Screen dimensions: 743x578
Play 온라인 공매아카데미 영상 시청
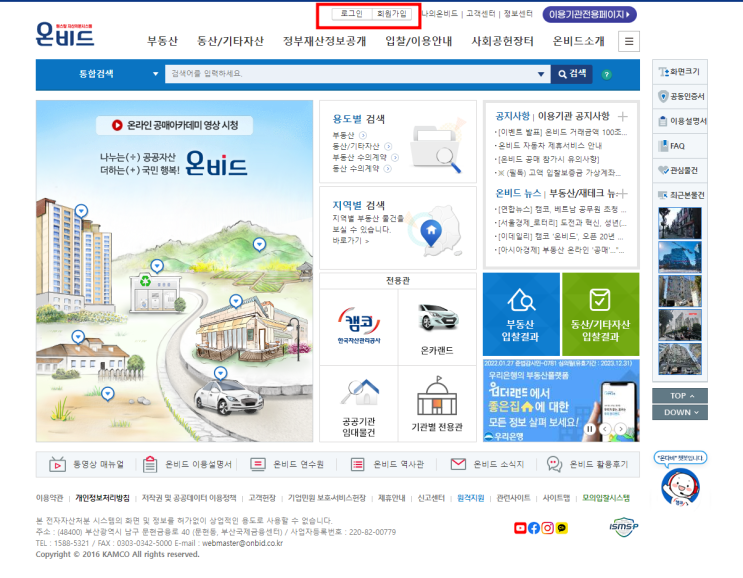click(174, 126)
